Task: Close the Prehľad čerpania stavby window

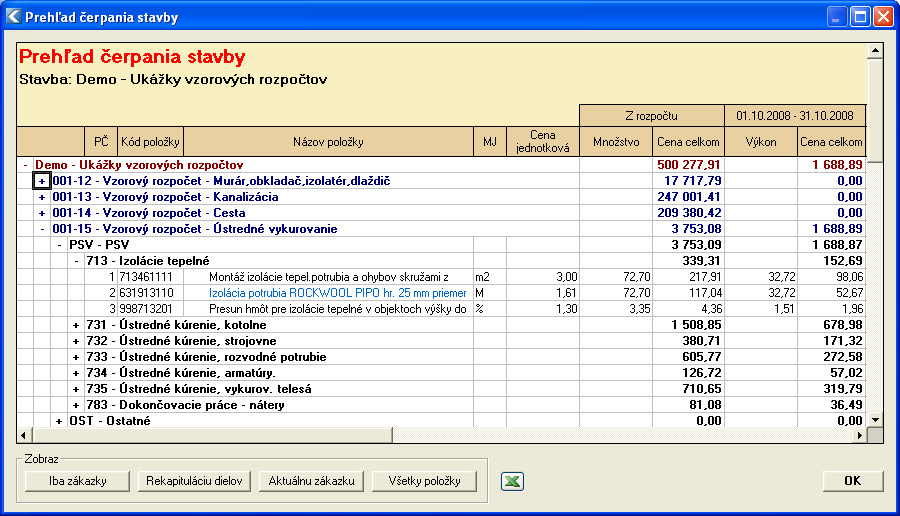Action: [x=883, y=17]
